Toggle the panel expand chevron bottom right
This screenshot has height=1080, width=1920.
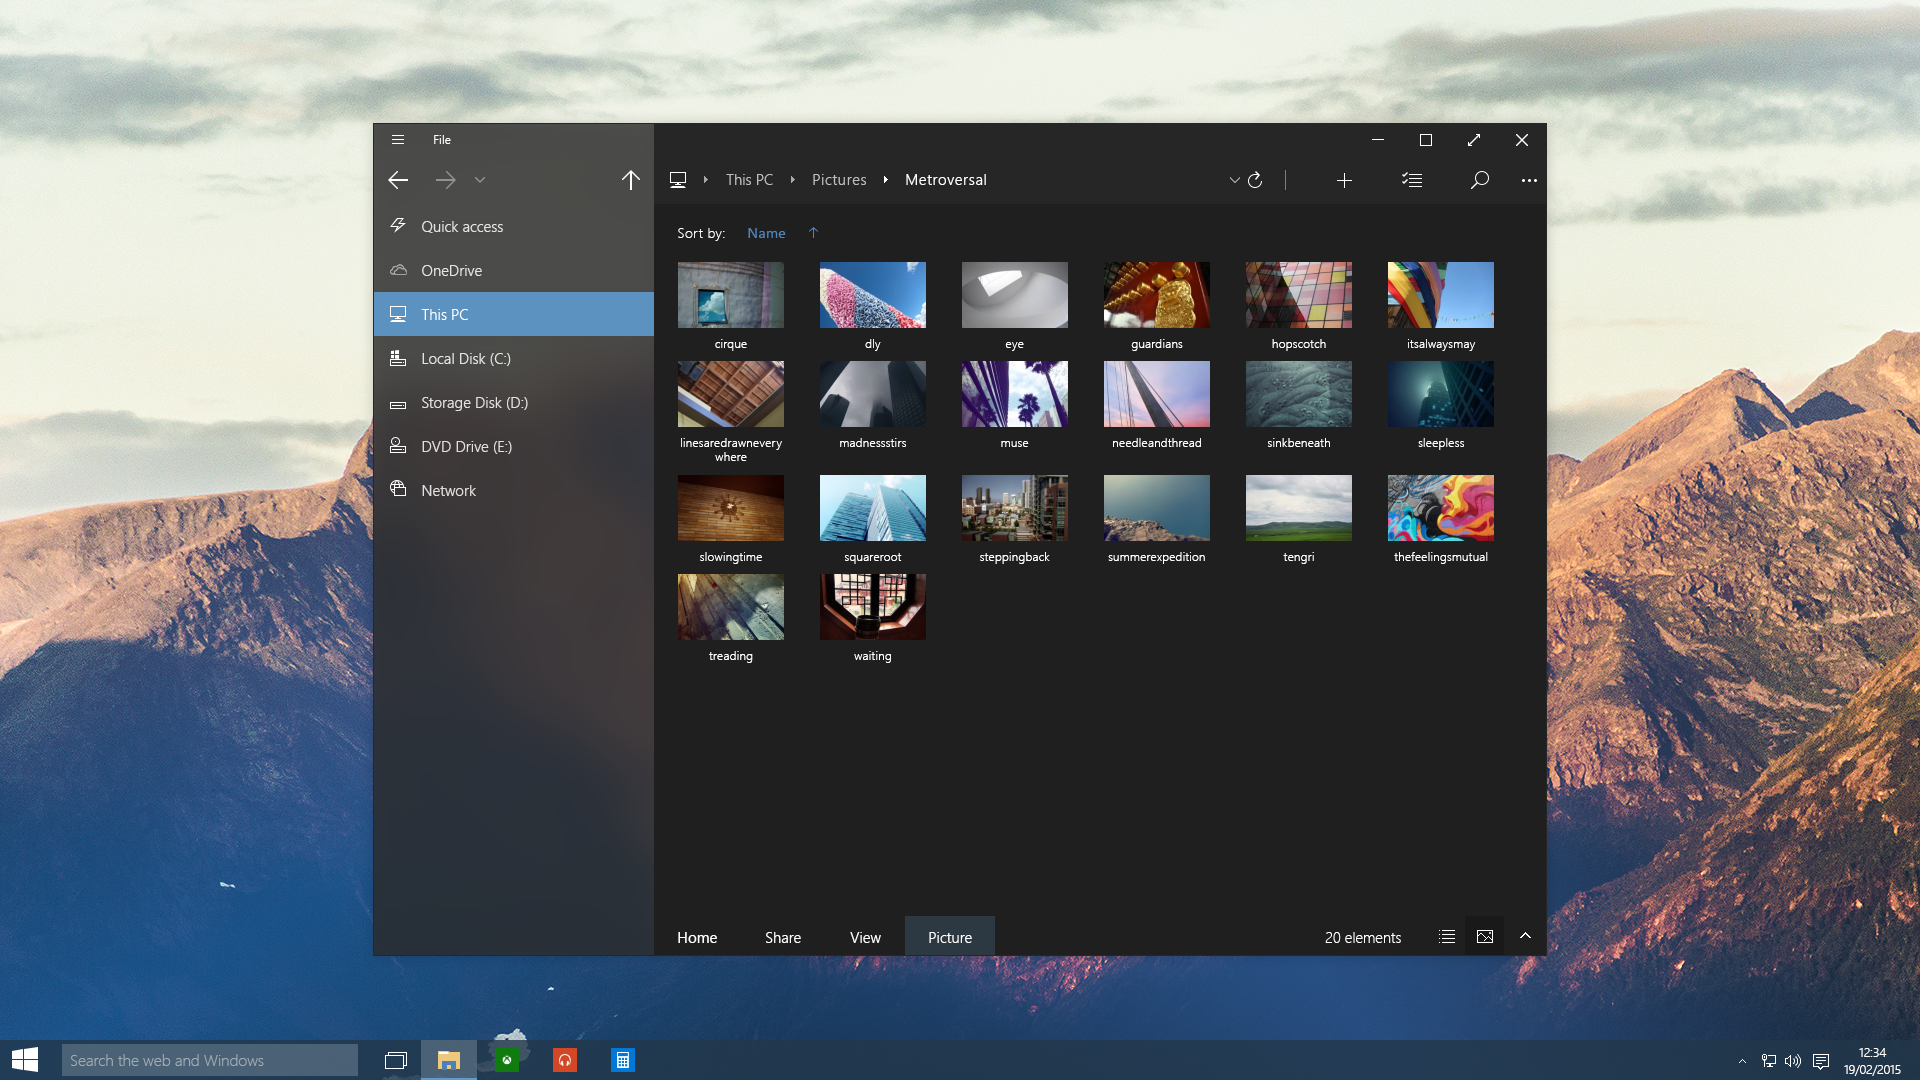1526,936
